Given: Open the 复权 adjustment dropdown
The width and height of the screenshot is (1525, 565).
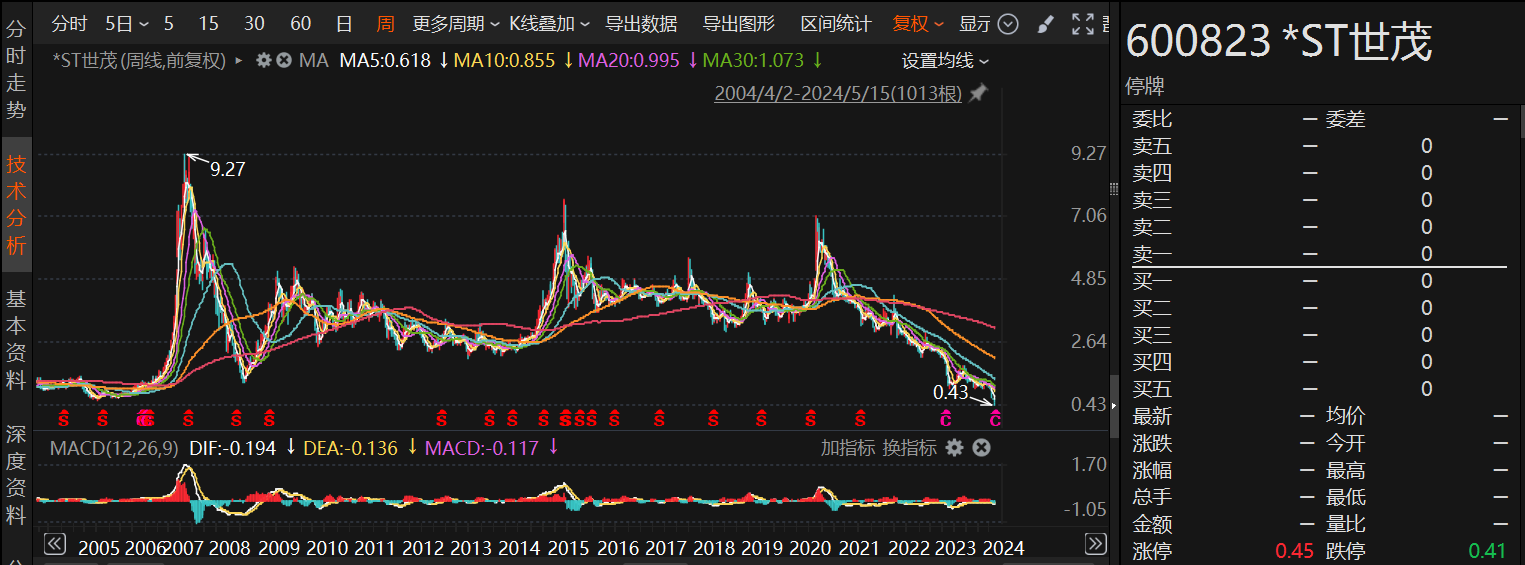Looking at the screenshot, I should (918, 23).
